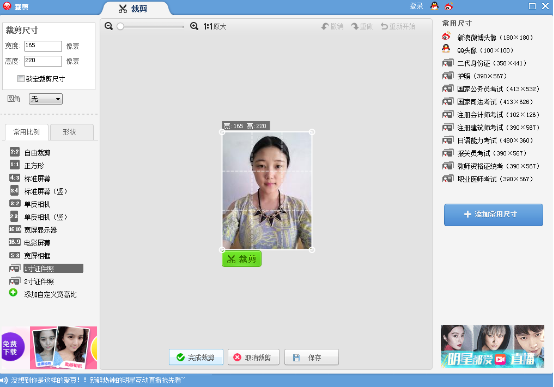Click the zoom slider handle
The width and height of the screenshot is (554, 387).
[x=120, y=27]
